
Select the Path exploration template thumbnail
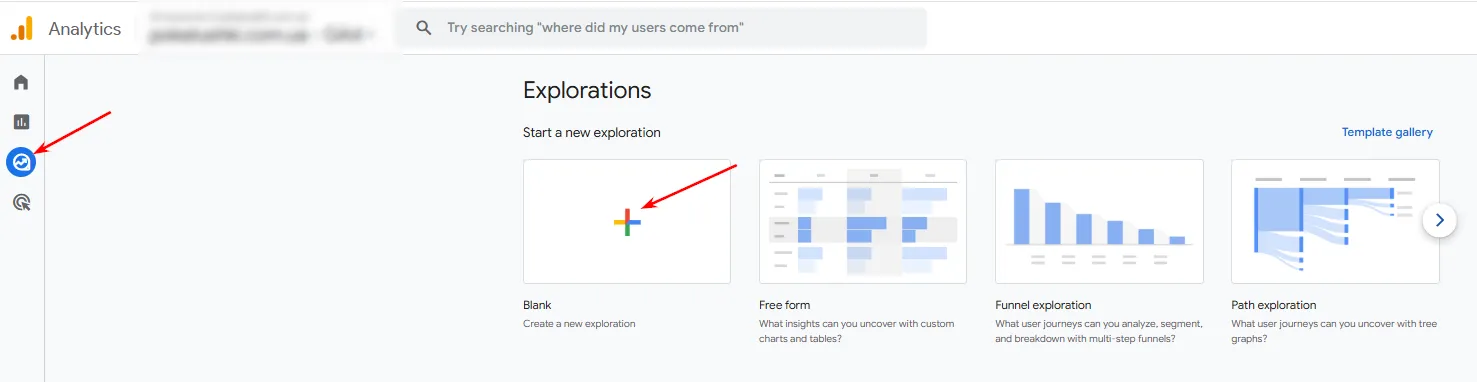(x=1335, y=222)
